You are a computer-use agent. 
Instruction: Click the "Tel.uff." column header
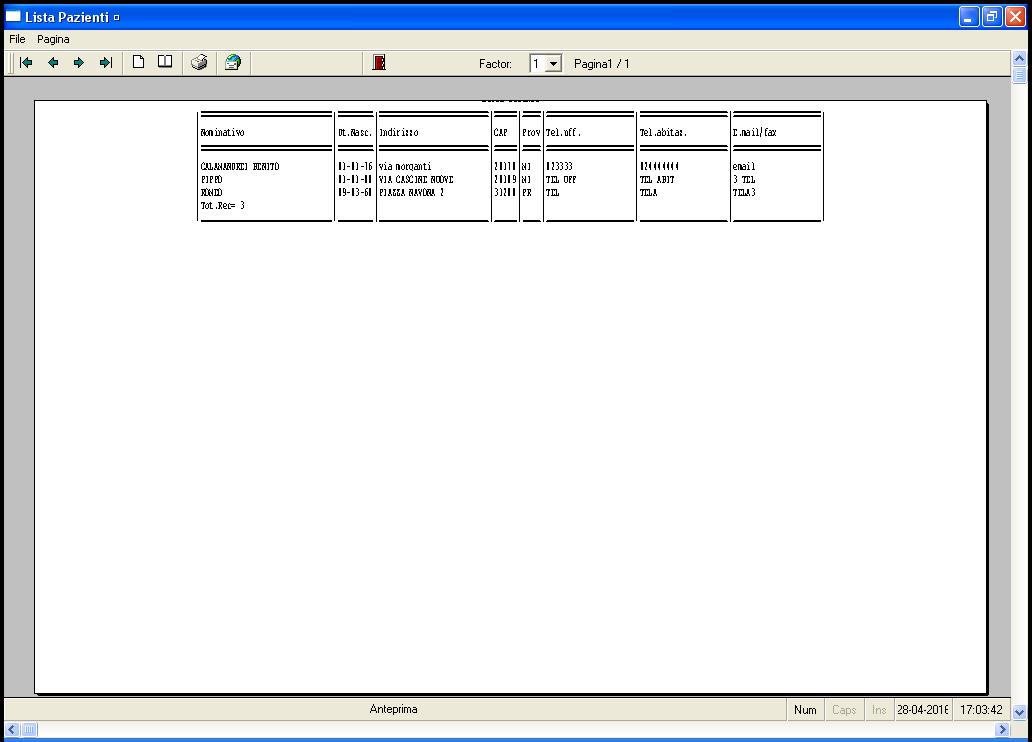pos(563,132)
